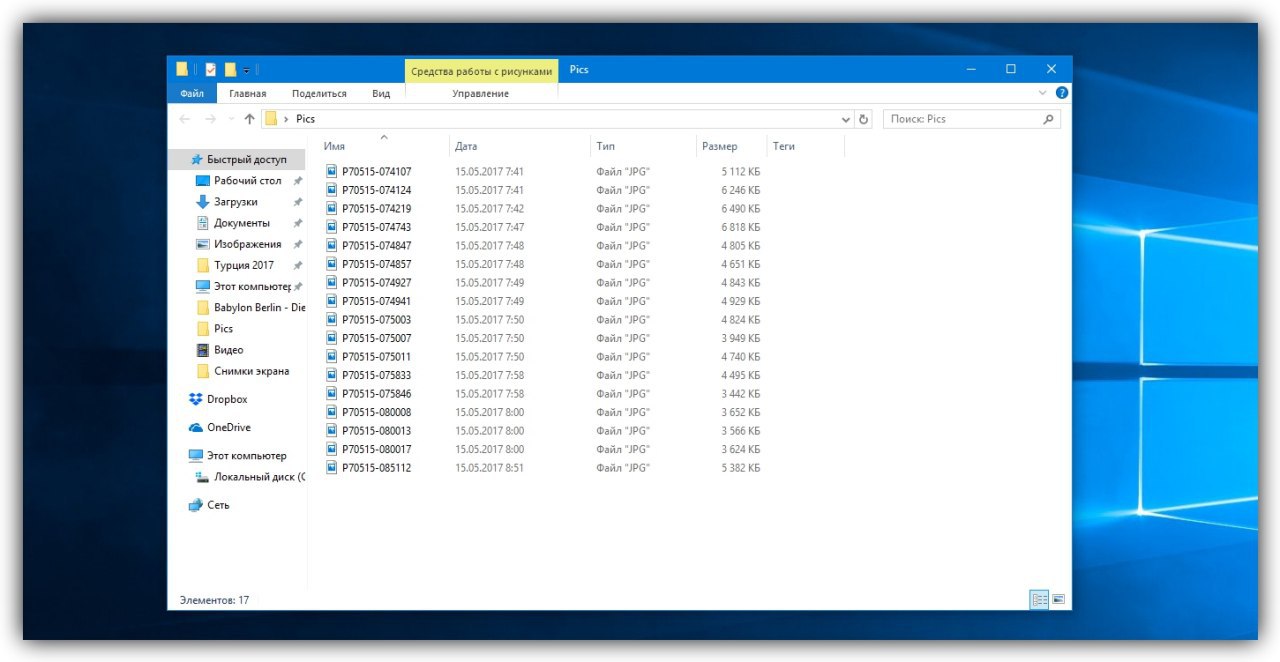Expand the address bar history dropdown
The image size is (1280, 662).
click(846, 119)
